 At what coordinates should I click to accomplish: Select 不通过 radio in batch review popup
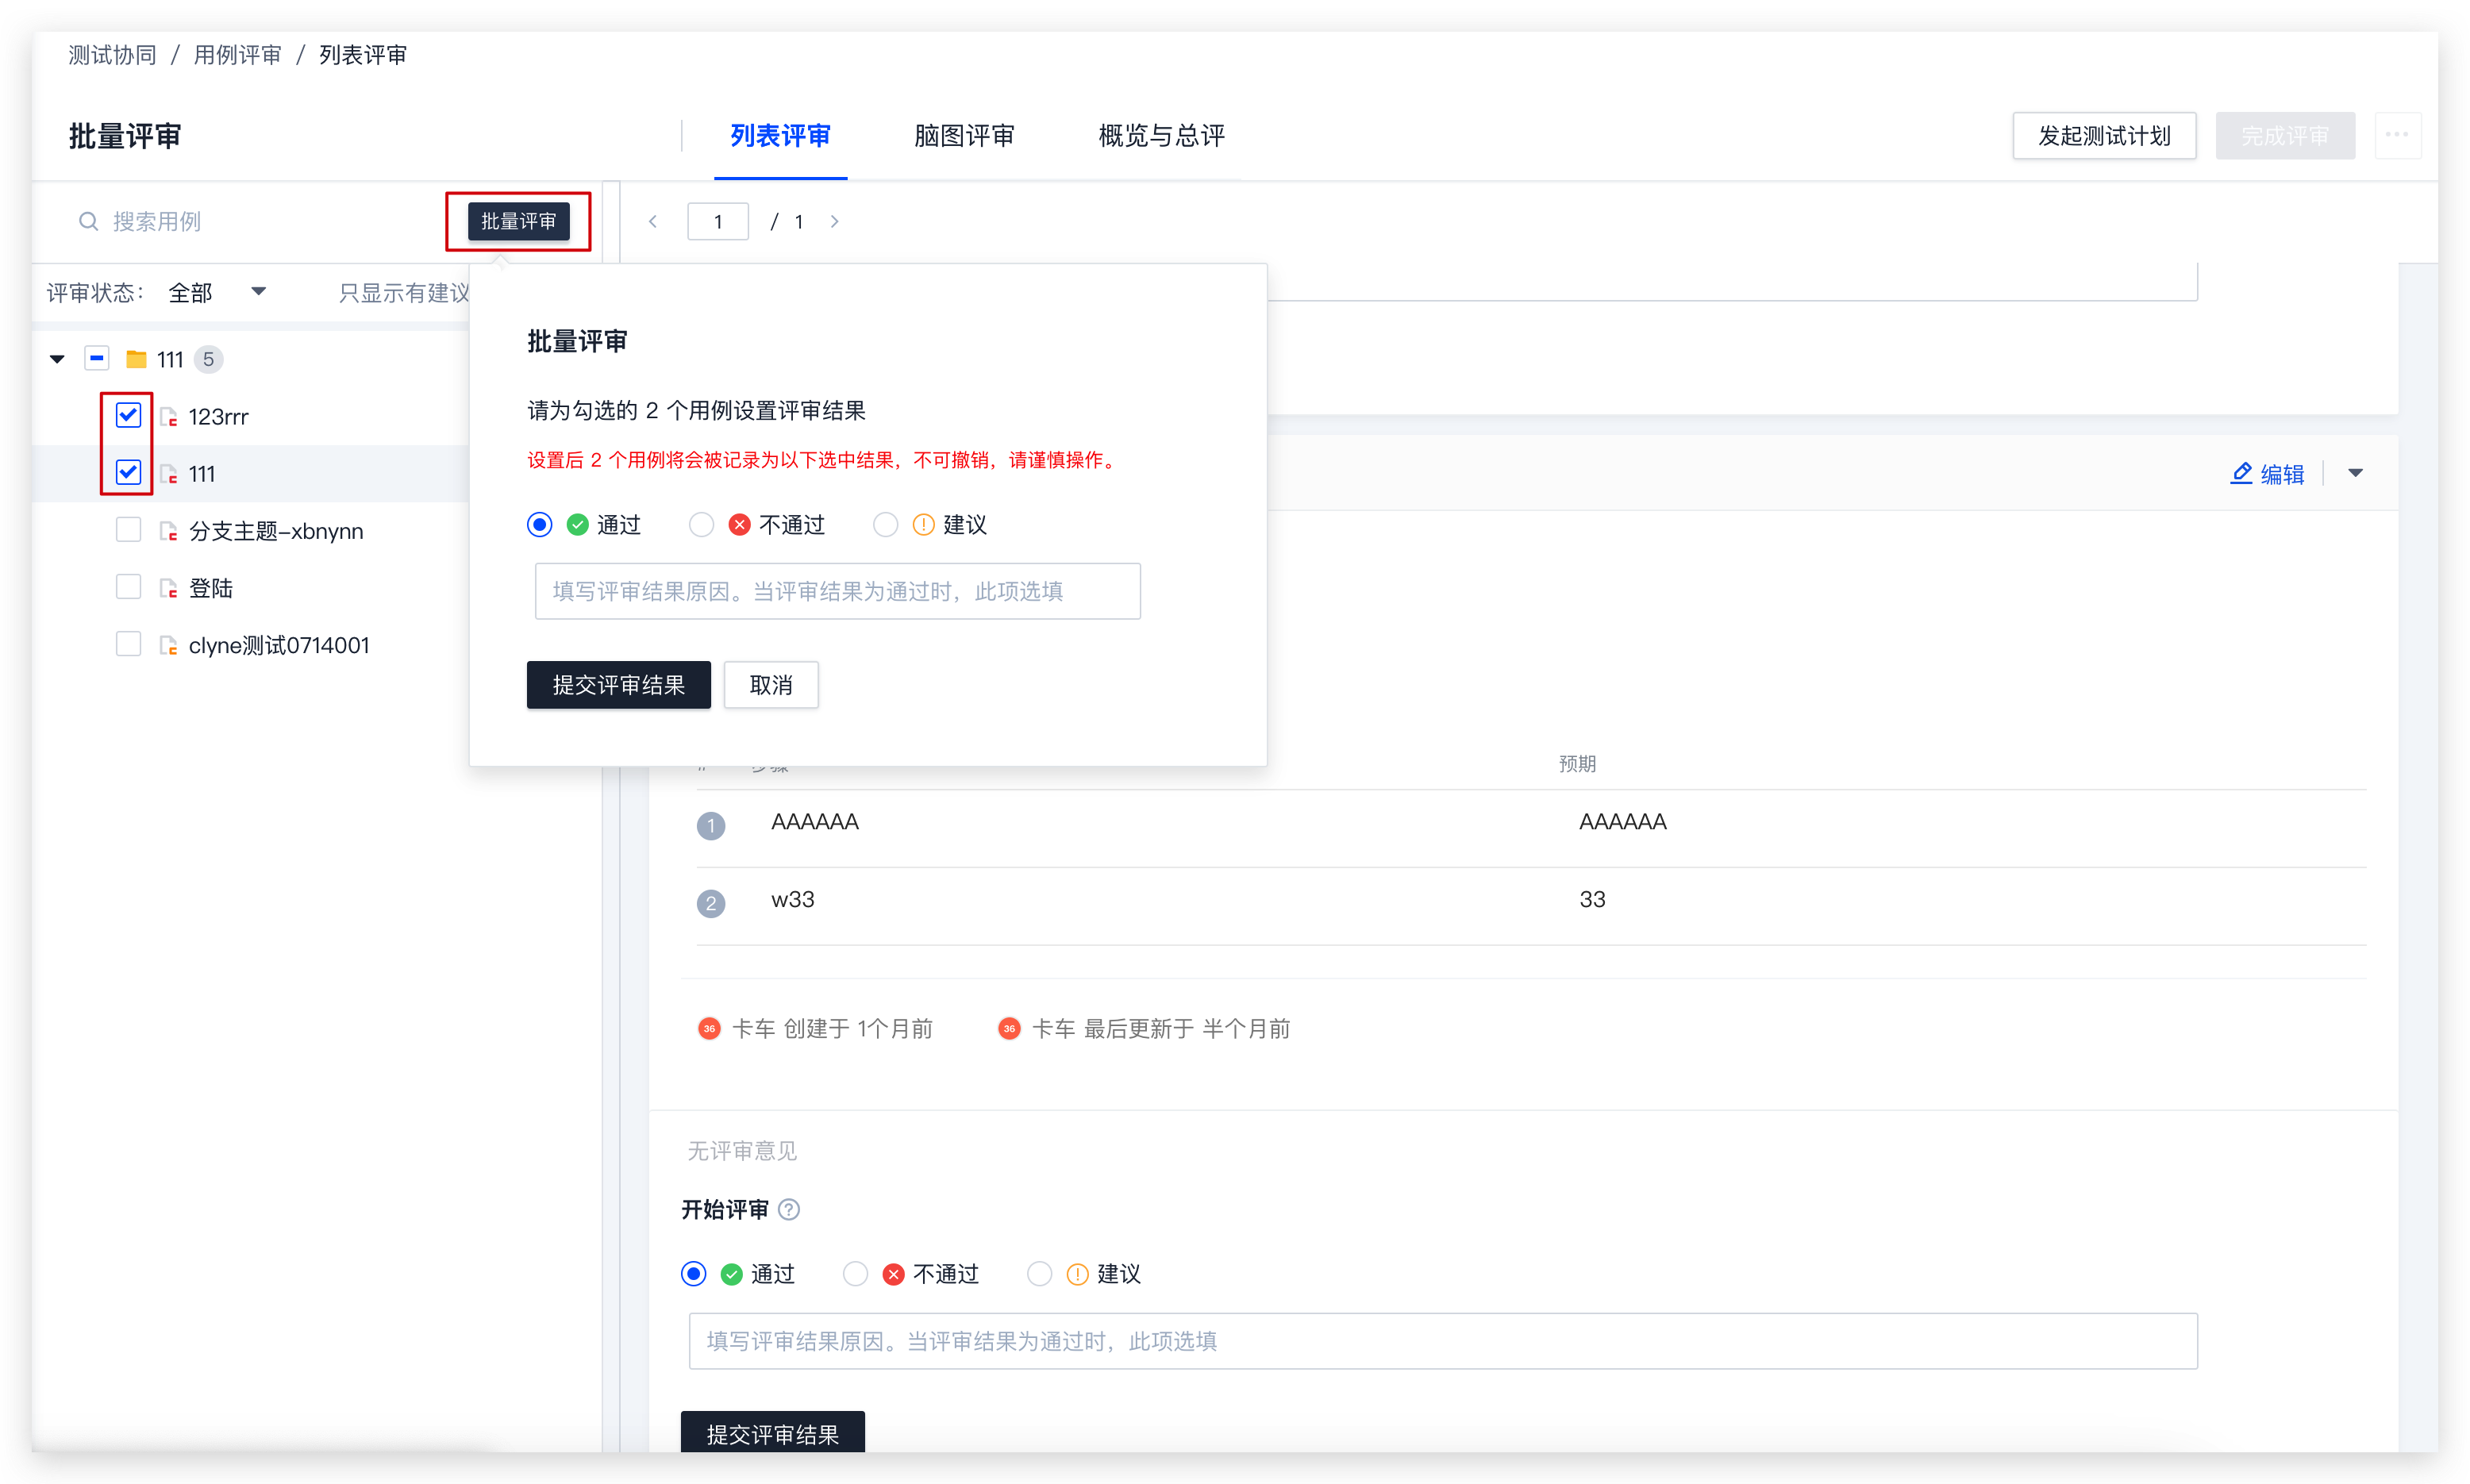point(702,525)
